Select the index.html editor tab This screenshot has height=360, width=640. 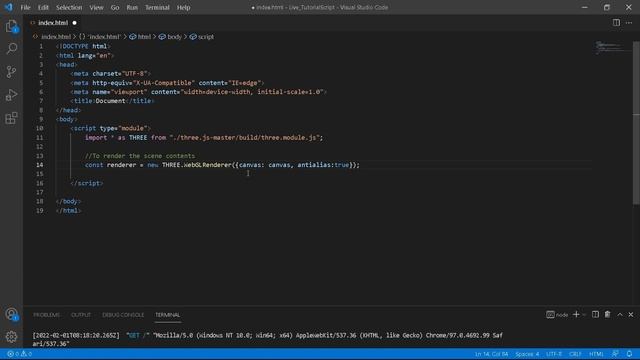tap(53, 23)
